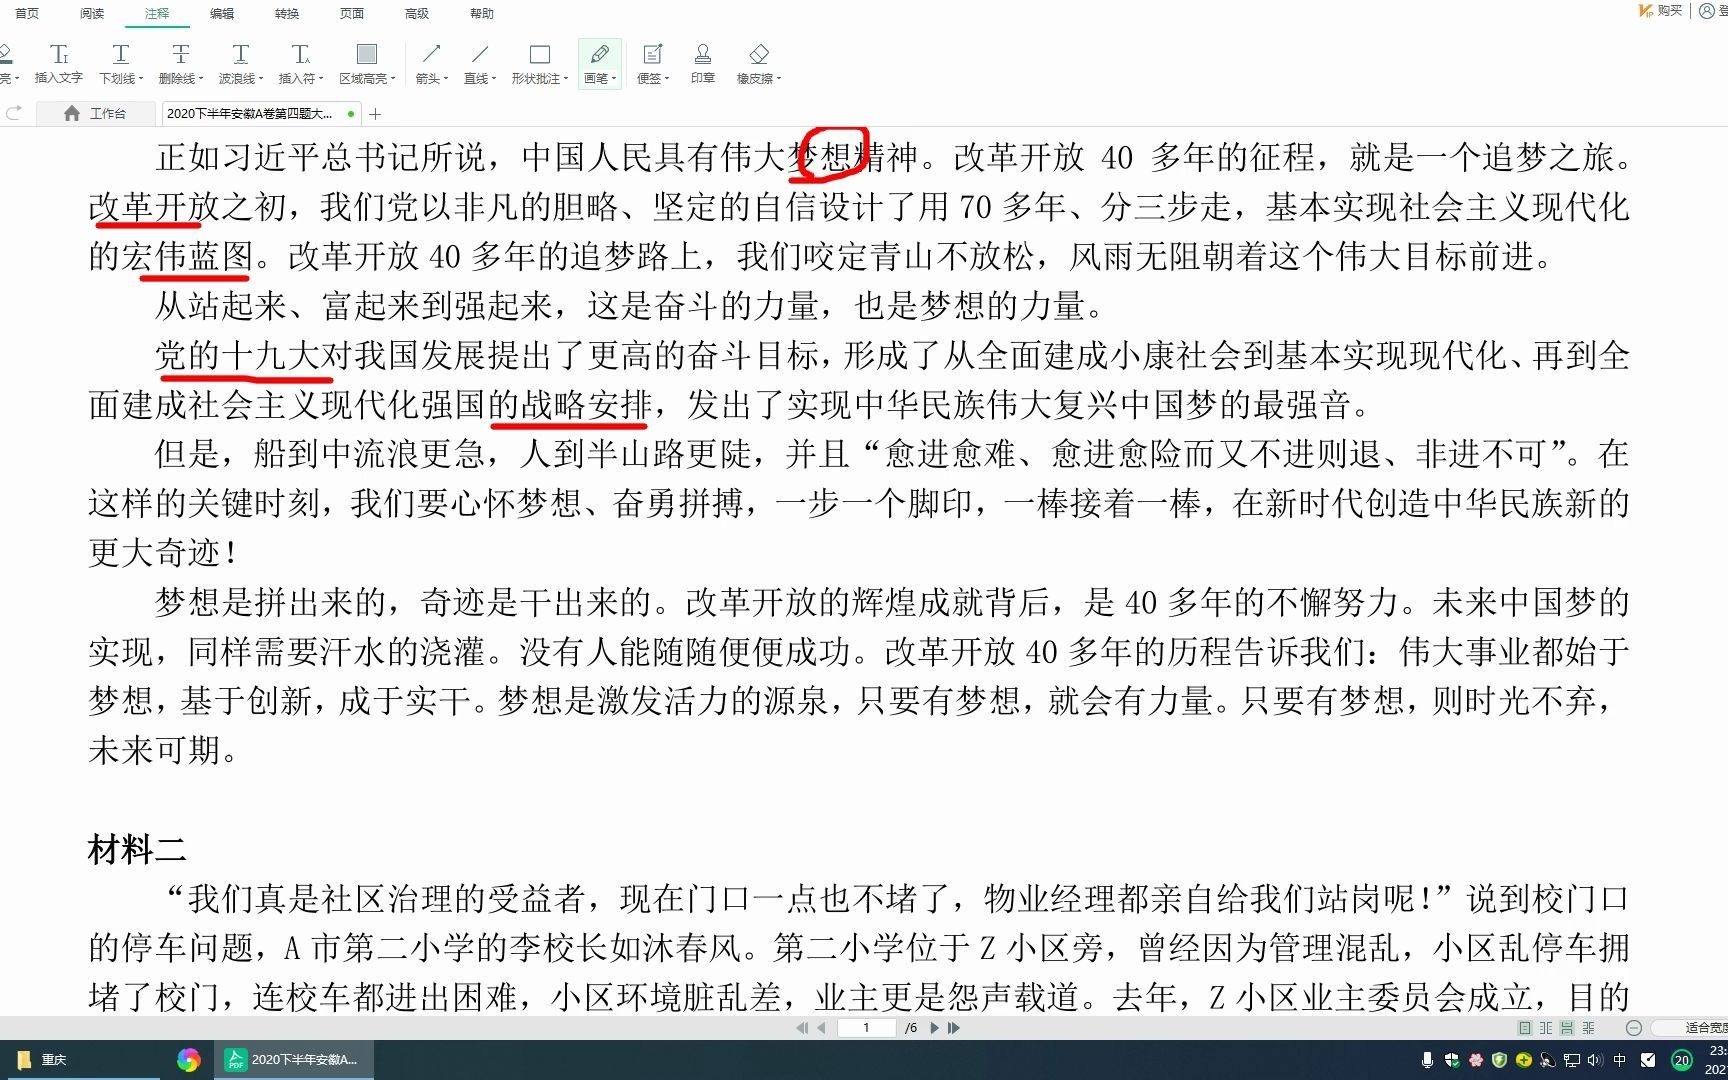The image size is (1728, 1080).
Task: Open the 页面 menu tab
Action: click(x=352, y=14)
